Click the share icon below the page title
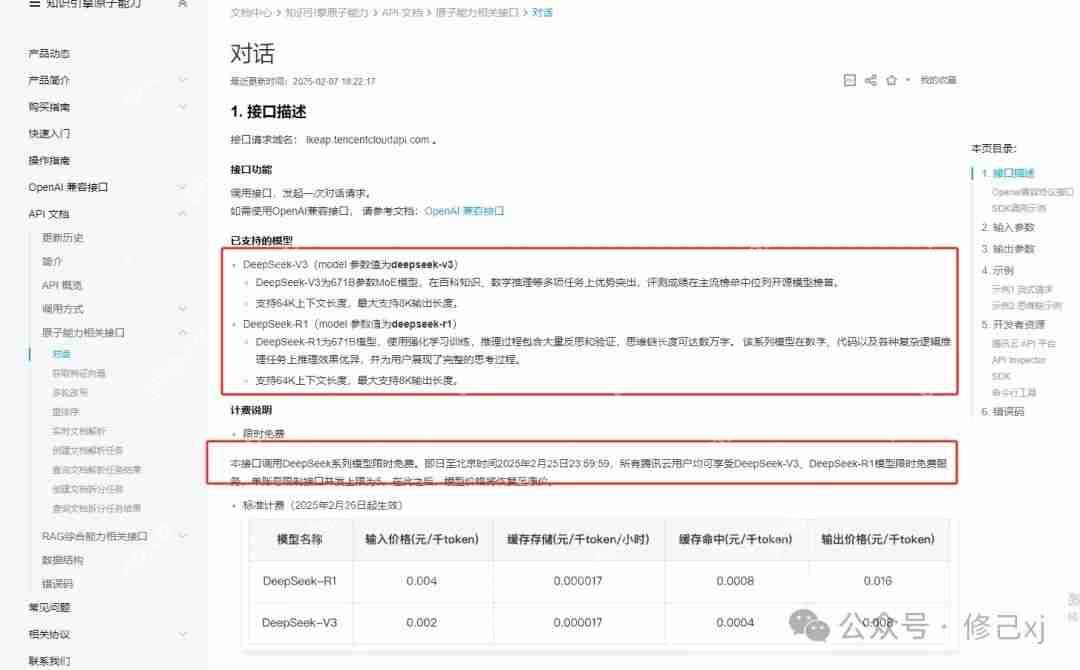Image resolution: width=1080 pixels, height=670 pixels. click(x=871, y=81)
